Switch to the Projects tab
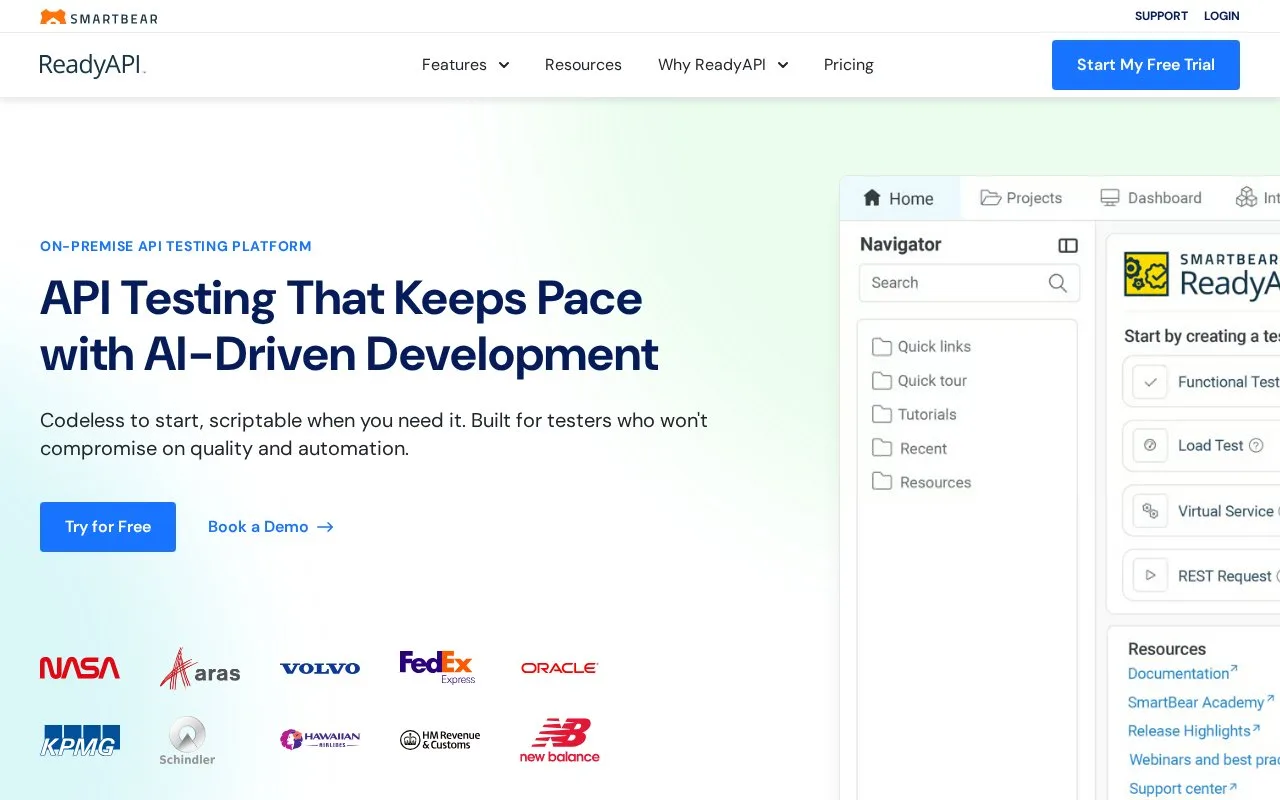 click(1021, 198)
